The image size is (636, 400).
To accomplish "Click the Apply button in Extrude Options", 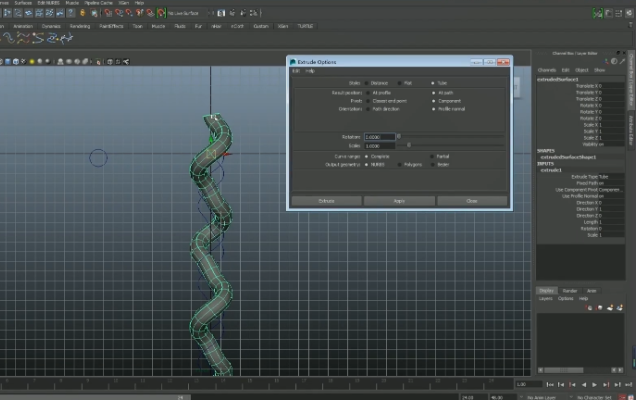I will click(398, 201).
